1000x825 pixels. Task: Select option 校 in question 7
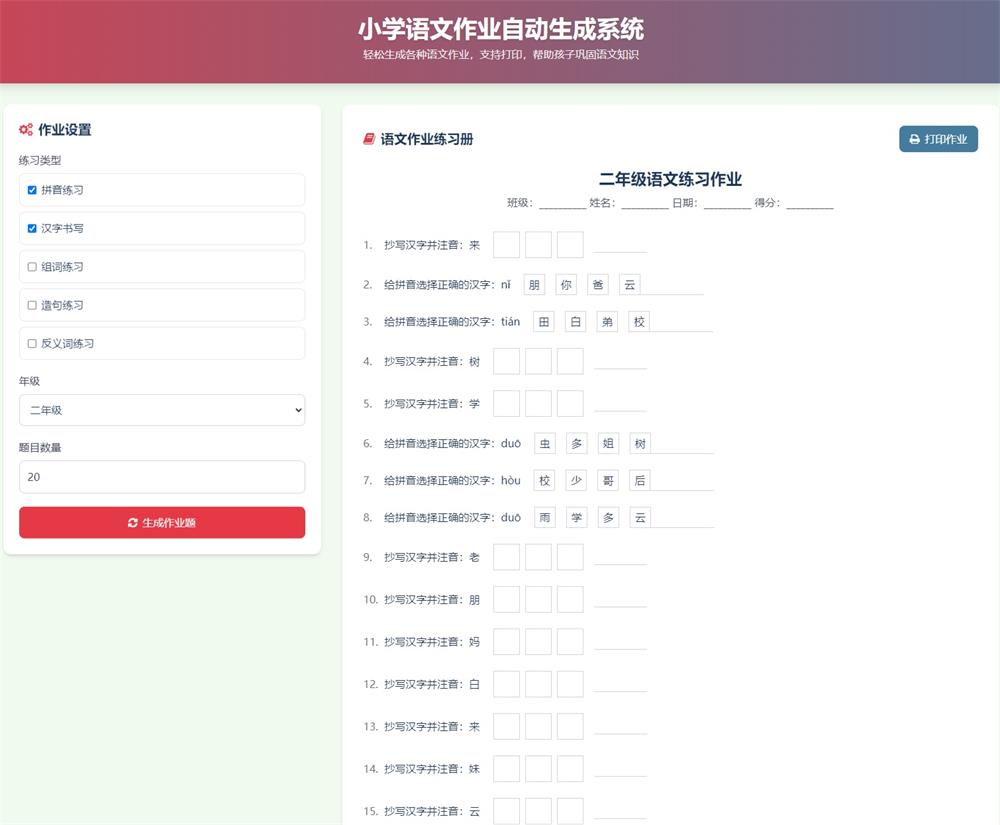[x=545, y=480]
